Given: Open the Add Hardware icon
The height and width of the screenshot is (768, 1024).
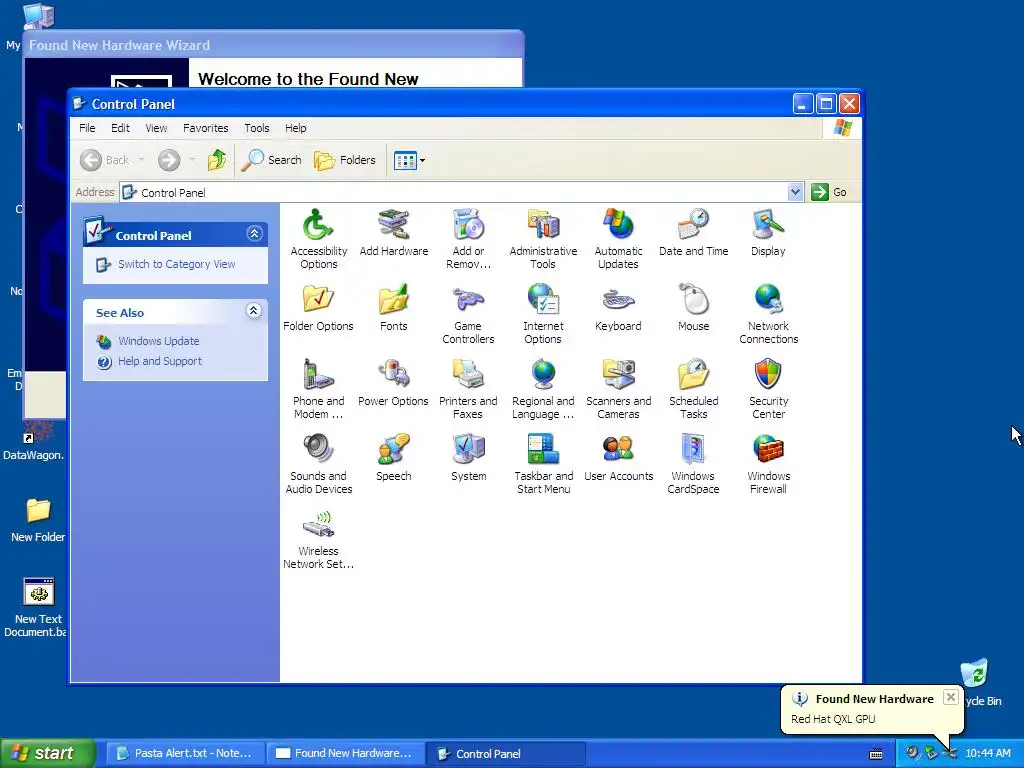Looking at the screenshot, I should click(393, 232).
